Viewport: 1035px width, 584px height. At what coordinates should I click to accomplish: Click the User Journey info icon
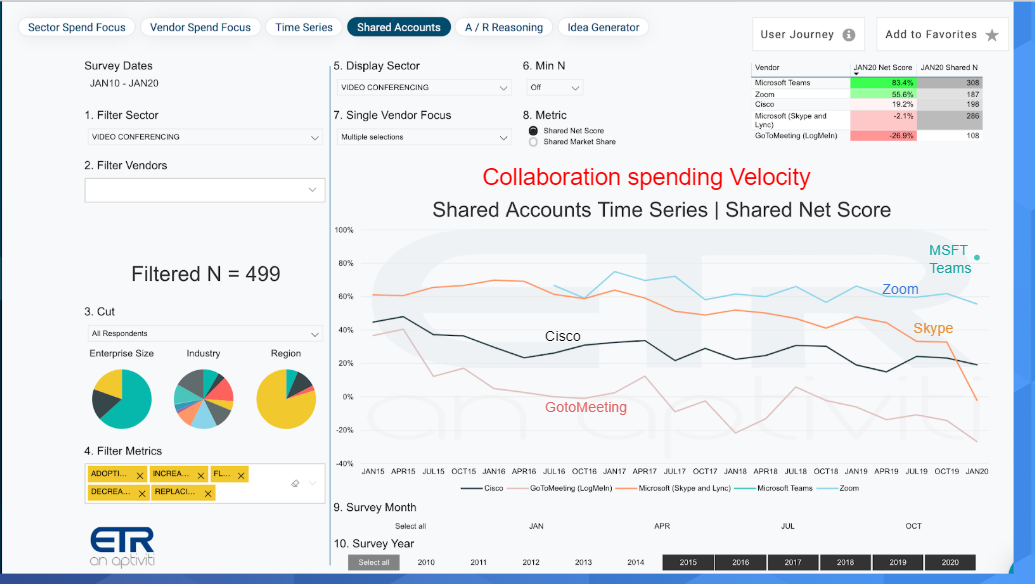pos(849,35)
